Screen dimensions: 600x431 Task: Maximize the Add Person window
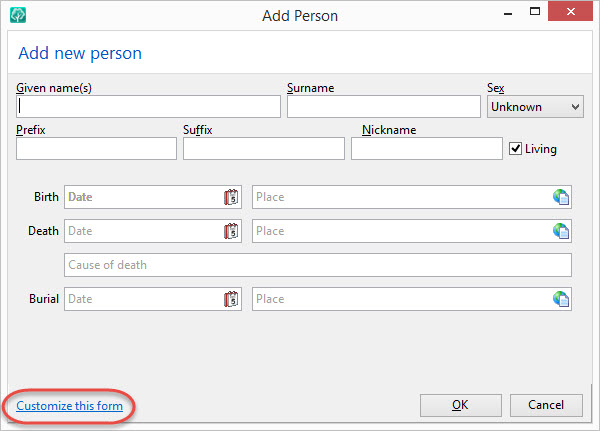pos(535,12)
